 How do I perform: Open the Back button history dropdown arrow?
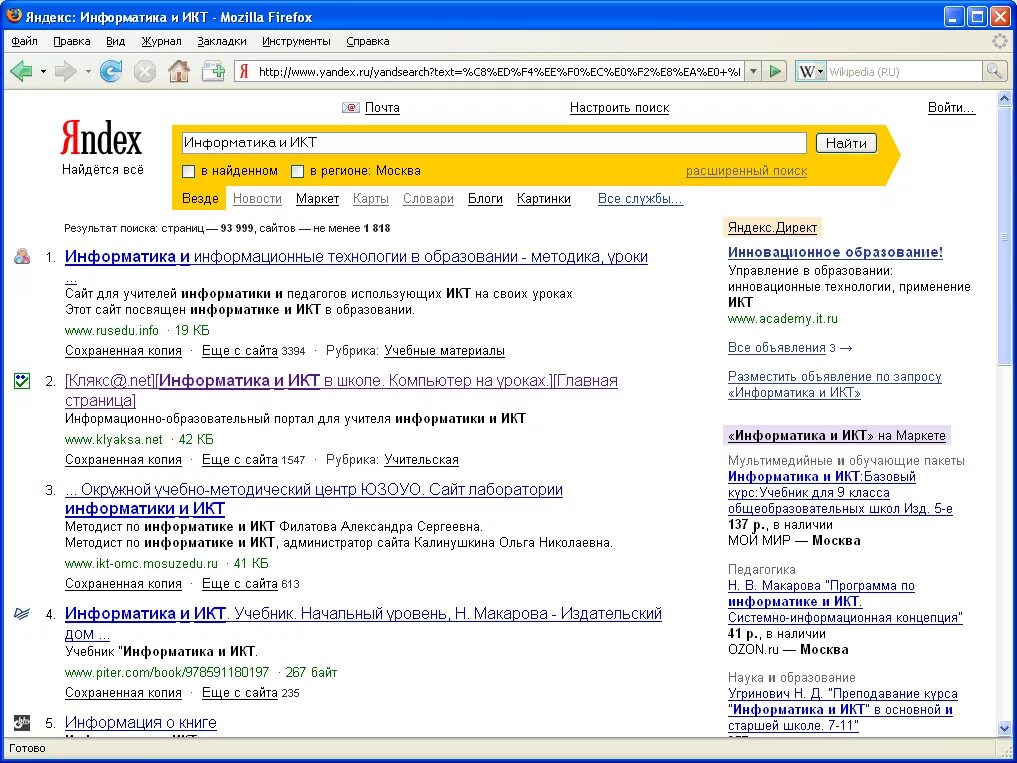pos(43,71)
